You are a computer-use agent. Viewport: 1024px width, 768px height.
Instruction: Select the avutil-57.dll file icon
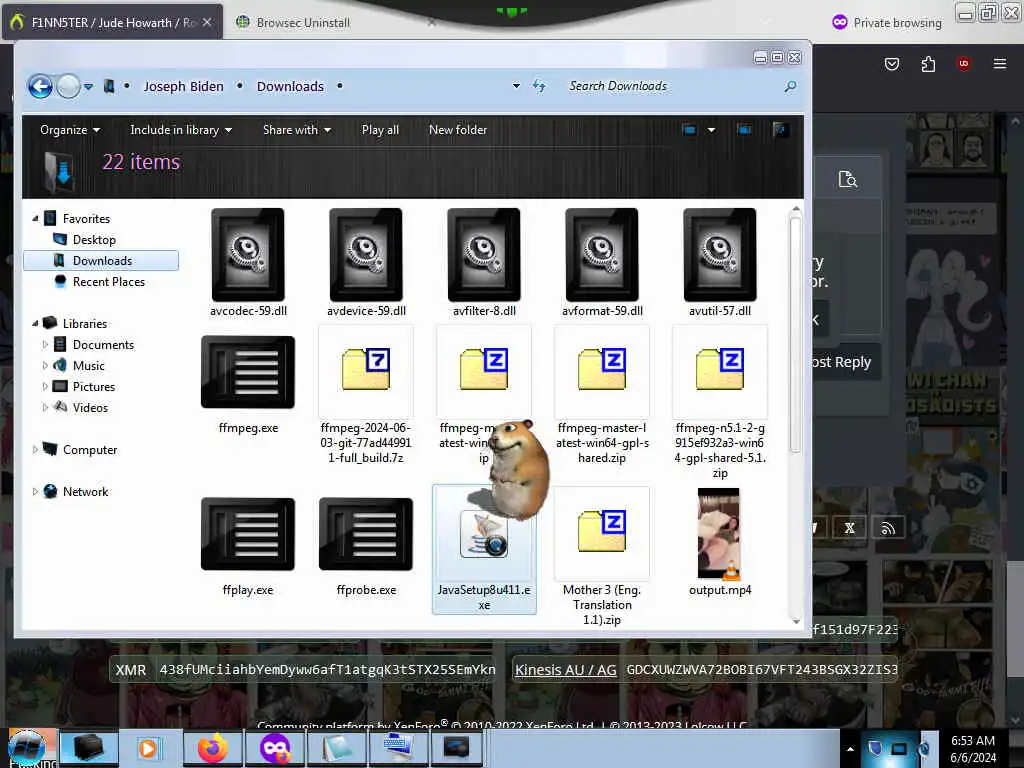(720, 255)
